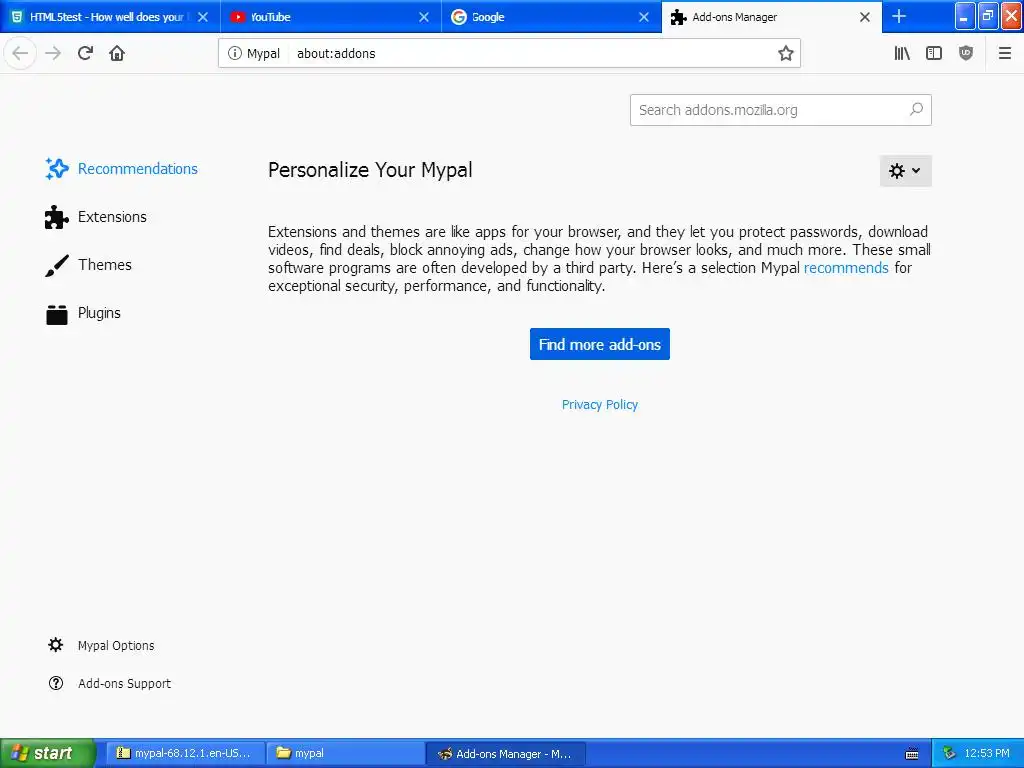Click the search magnifier icon
This screenshot has width=1024, height=768.
(x=916, y=110)
